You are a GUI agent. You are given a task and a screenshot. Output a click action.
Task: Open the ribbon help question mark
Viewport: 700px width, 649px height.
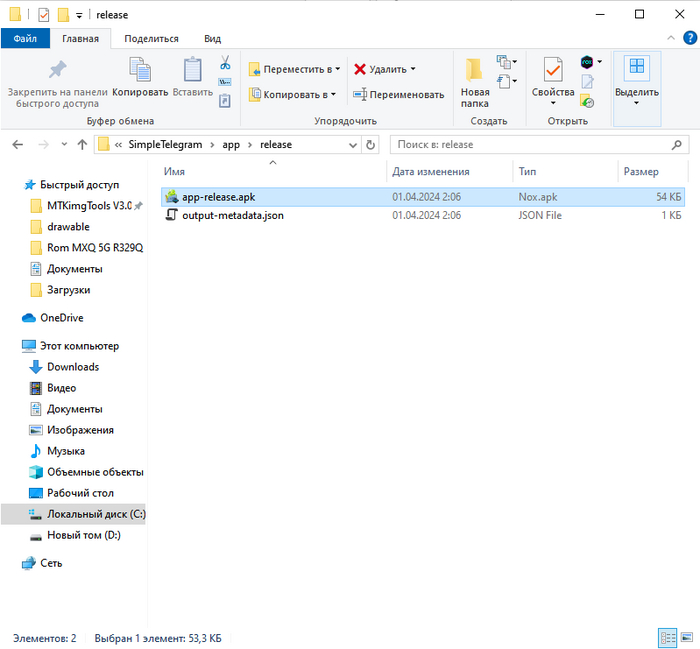[687, 39]
